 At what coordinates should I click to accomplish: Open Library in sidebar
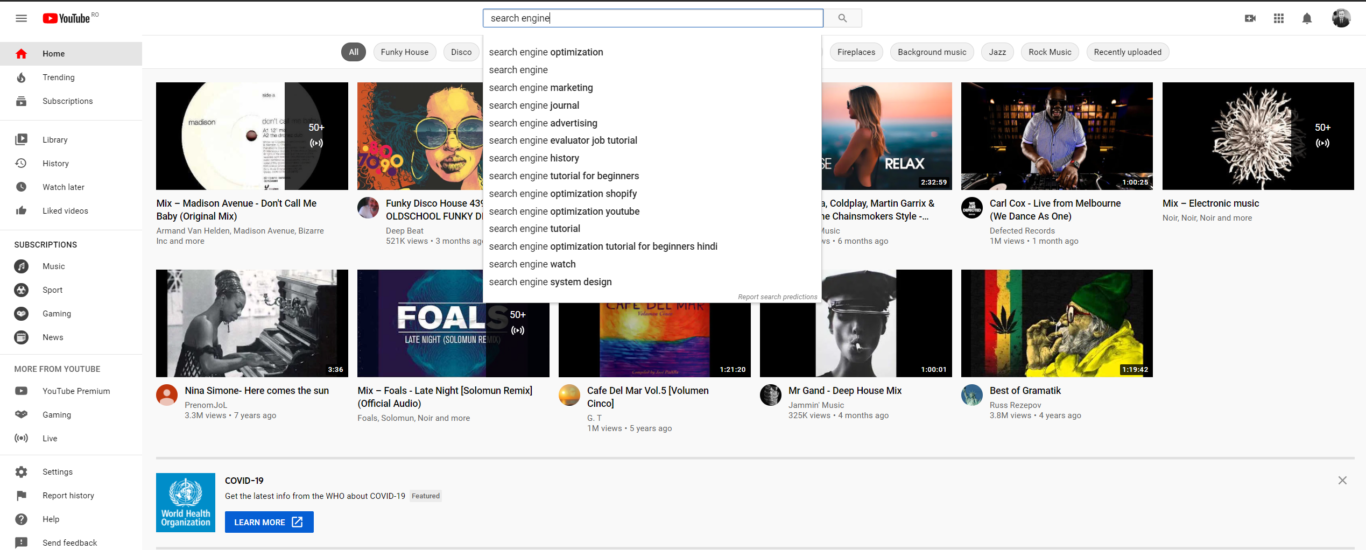pos(71,140)
